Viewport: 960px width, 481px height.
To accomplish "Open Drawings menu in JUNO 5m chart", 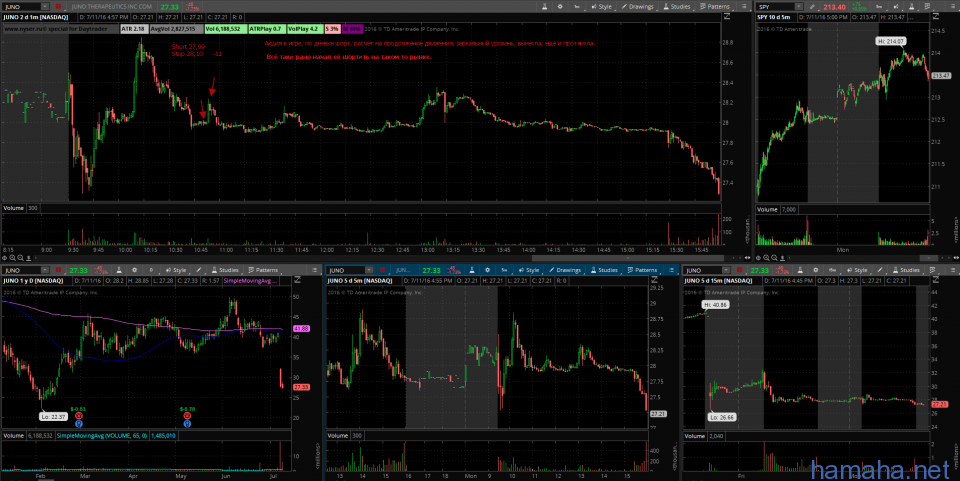I will pyautogui.click(x=564, y=270).
